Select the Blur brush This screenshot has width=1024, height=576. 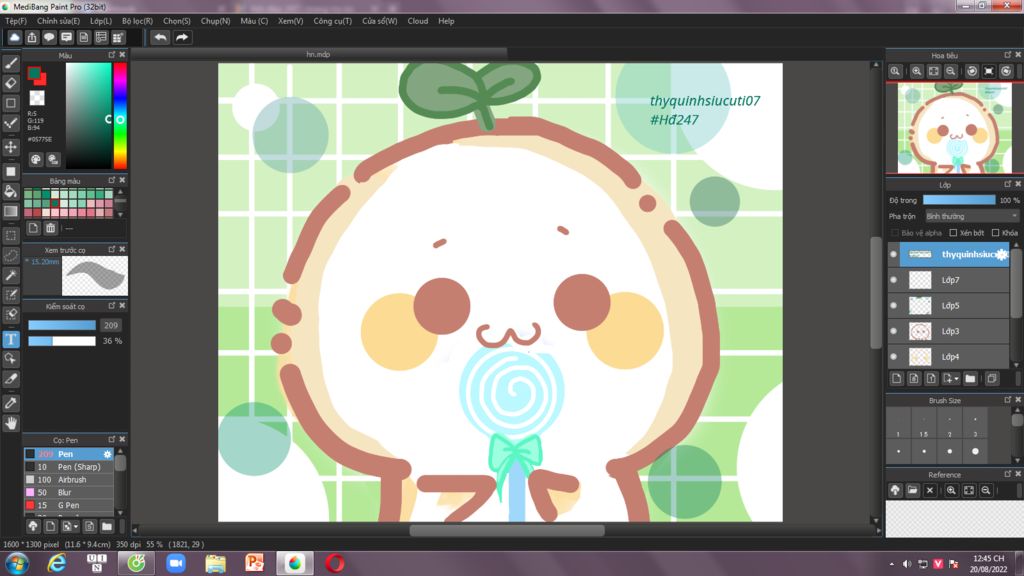click(69, 492)
